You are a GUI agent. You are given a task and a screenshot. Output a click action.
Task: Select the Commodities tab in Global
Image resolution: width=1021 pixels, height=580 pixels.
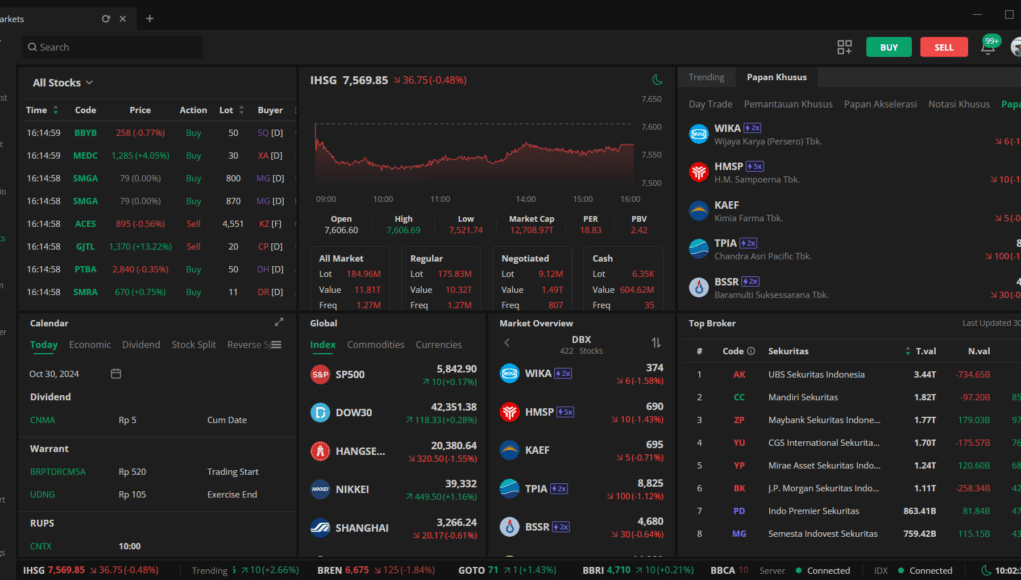[375, 345]
